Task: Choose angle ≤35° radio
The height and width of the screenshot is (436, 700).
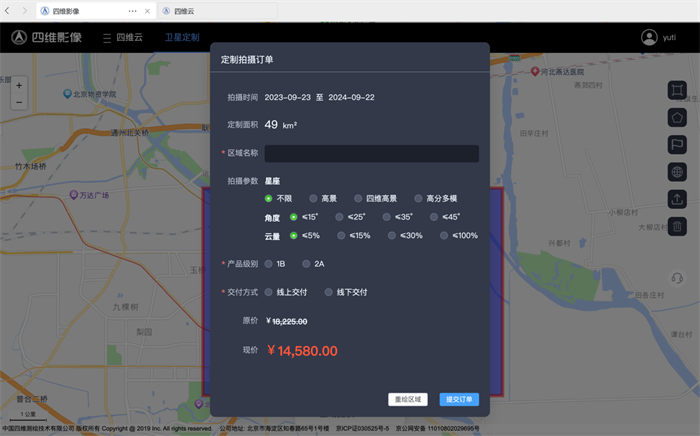Action: [x=387, y=217]
